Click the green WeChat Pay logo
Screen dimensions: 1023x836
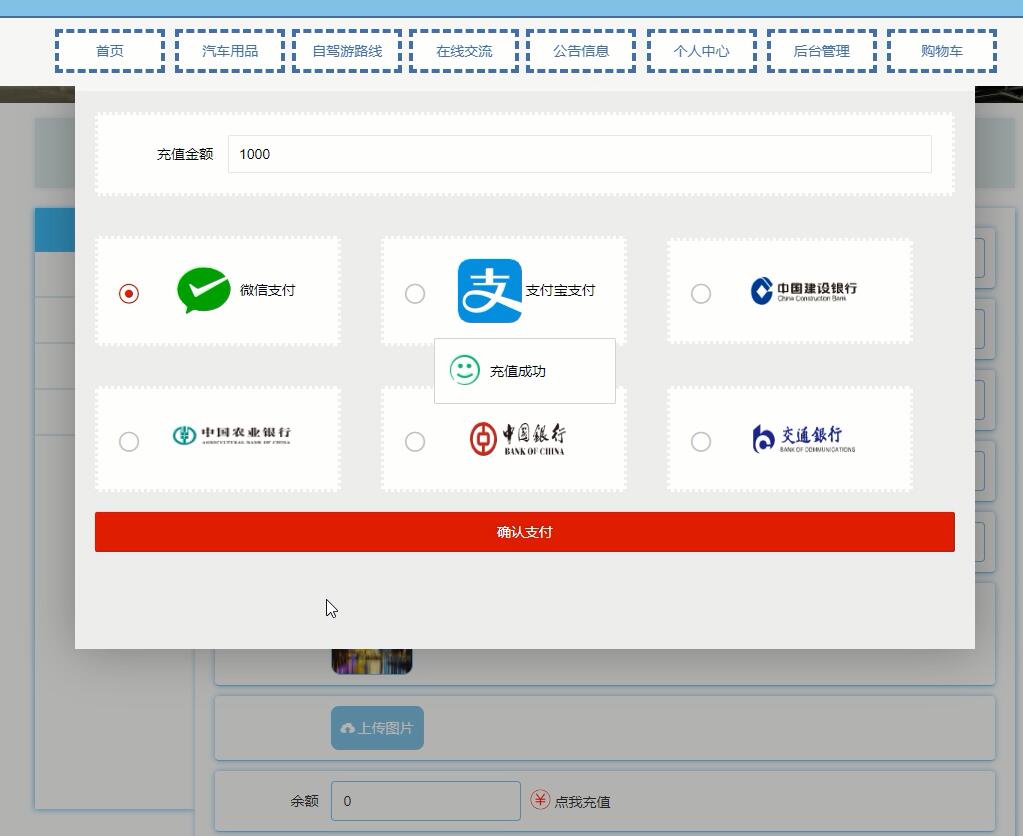pyautogui.click(x=204, y=290)
